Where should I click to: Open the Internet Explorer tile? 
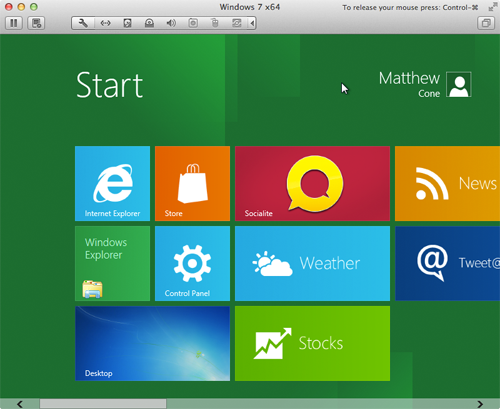pyautogui.click(x=112, y=183)
